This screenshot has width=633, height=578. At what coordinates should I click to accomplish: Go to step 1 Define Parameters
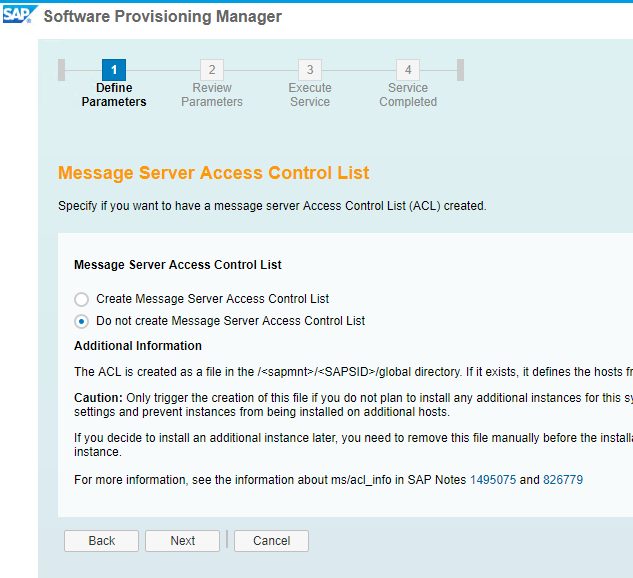(114, 70)
